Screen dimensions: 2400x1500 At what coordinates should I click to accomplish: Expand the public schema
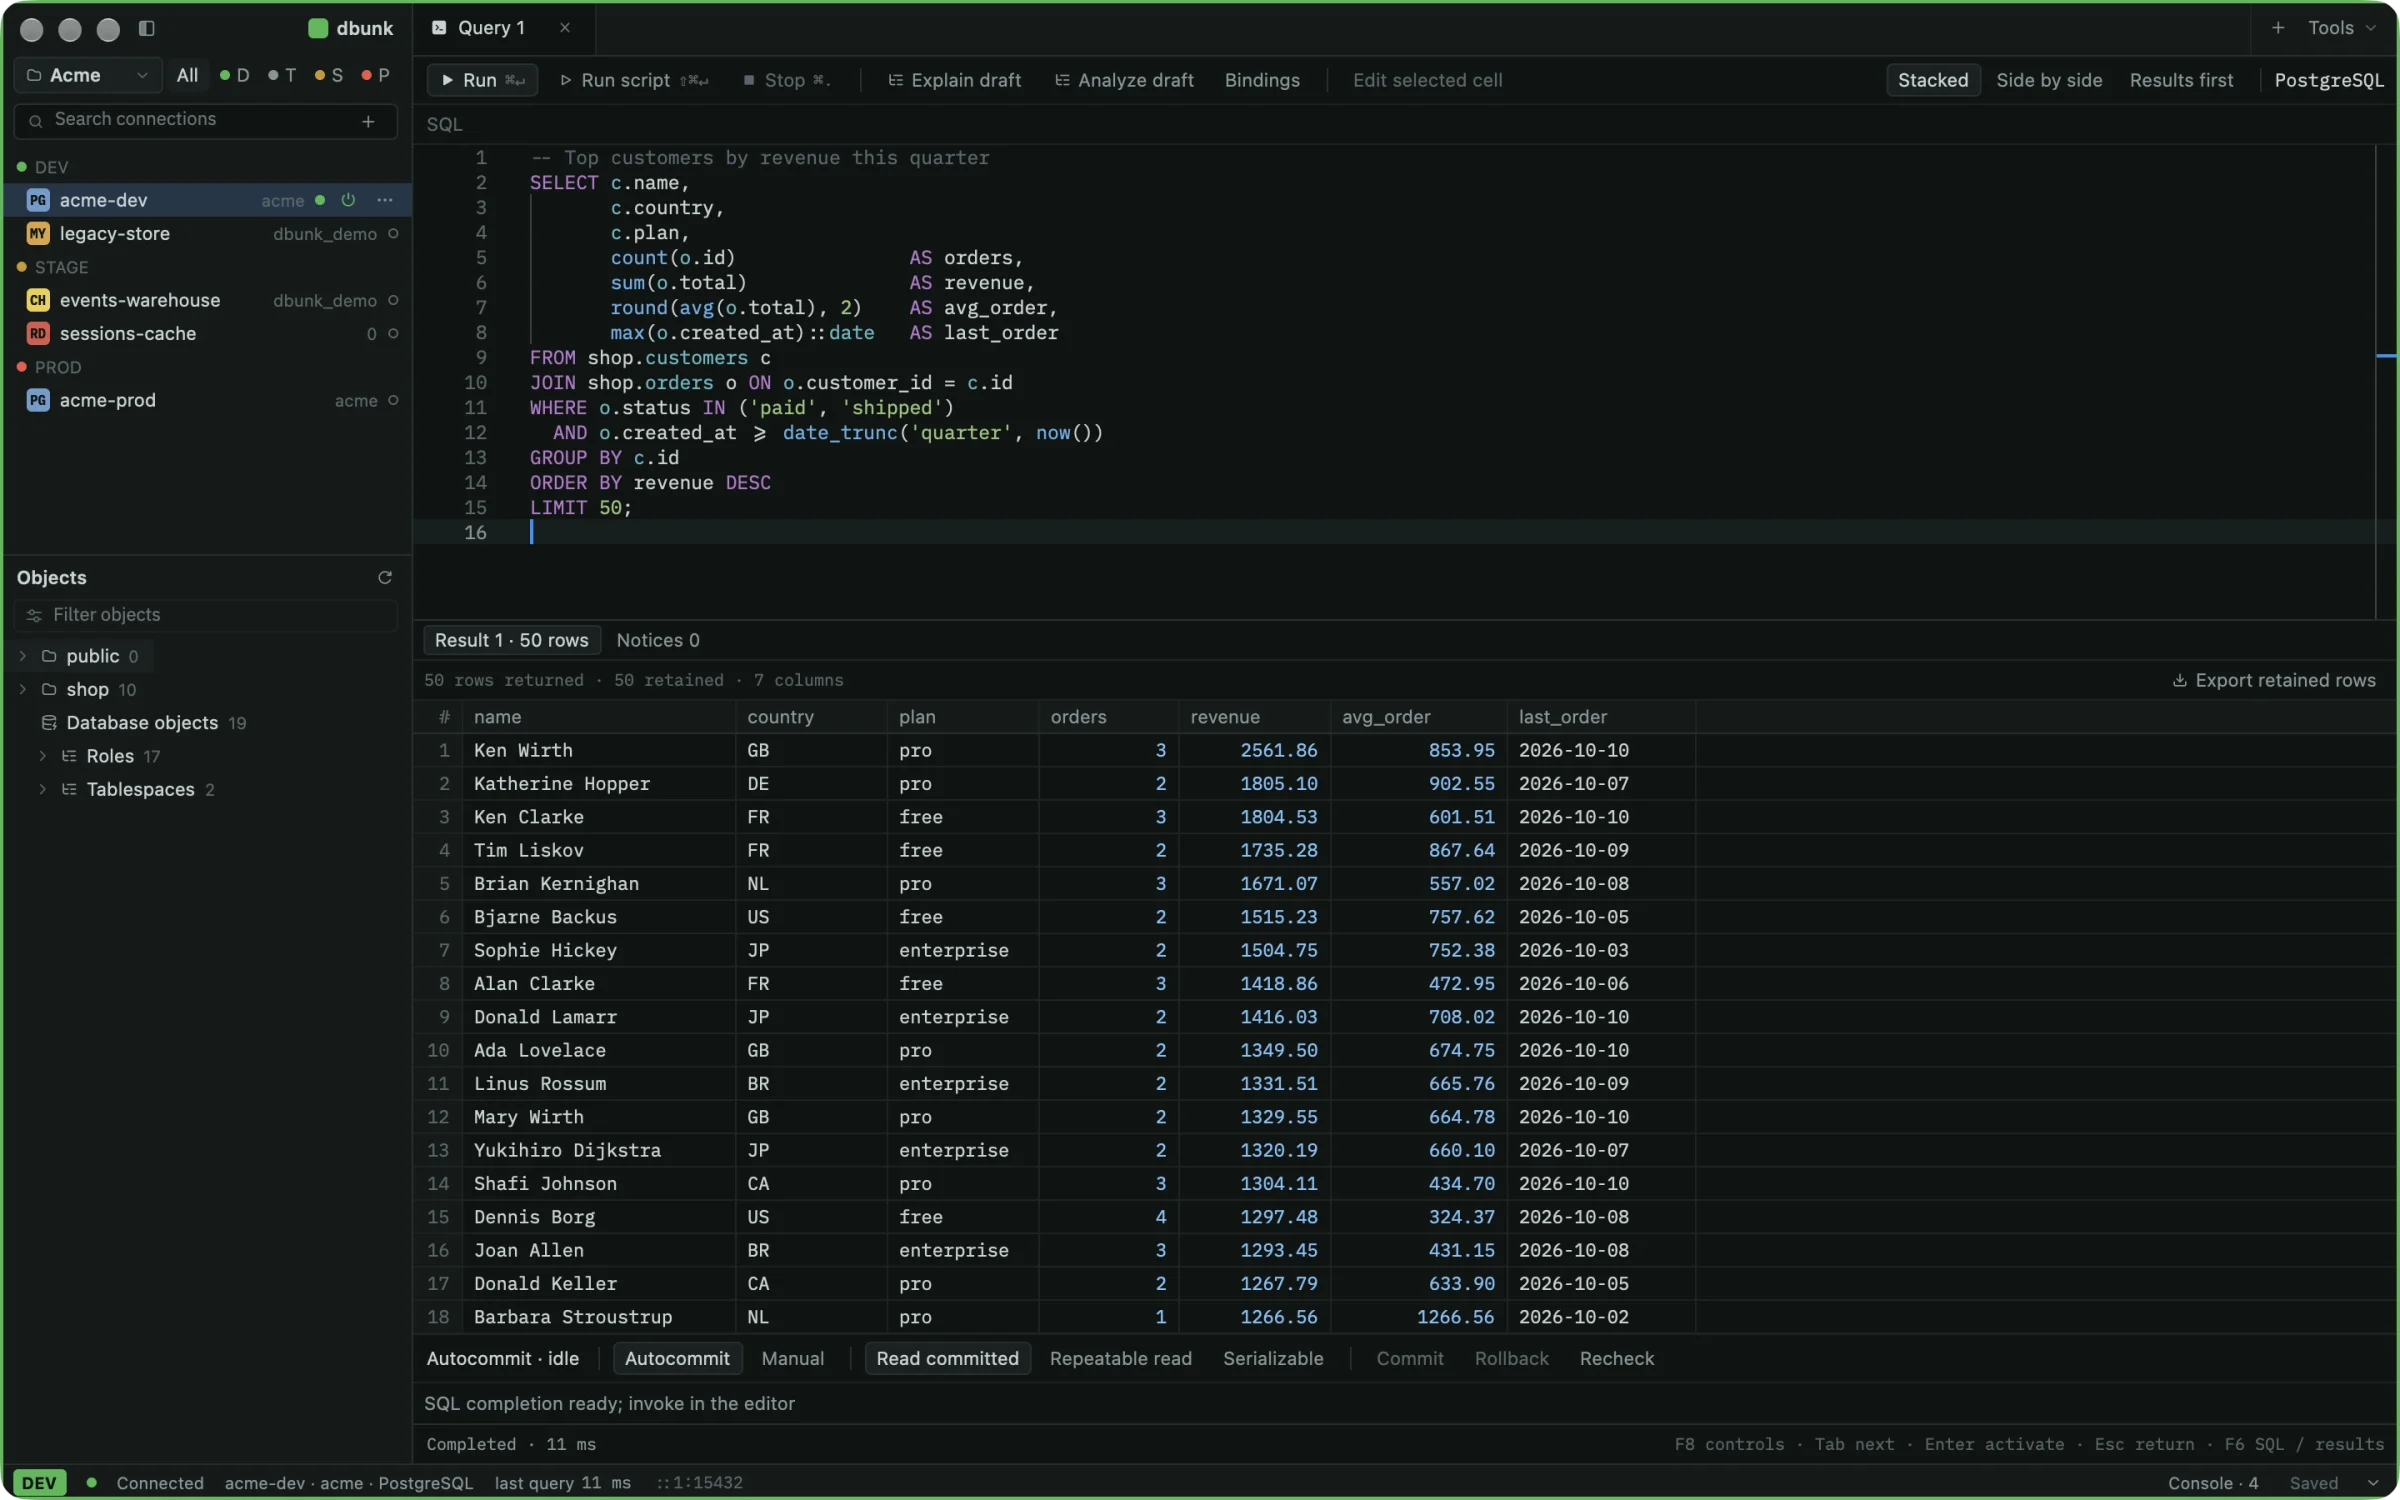pos(23,656)
